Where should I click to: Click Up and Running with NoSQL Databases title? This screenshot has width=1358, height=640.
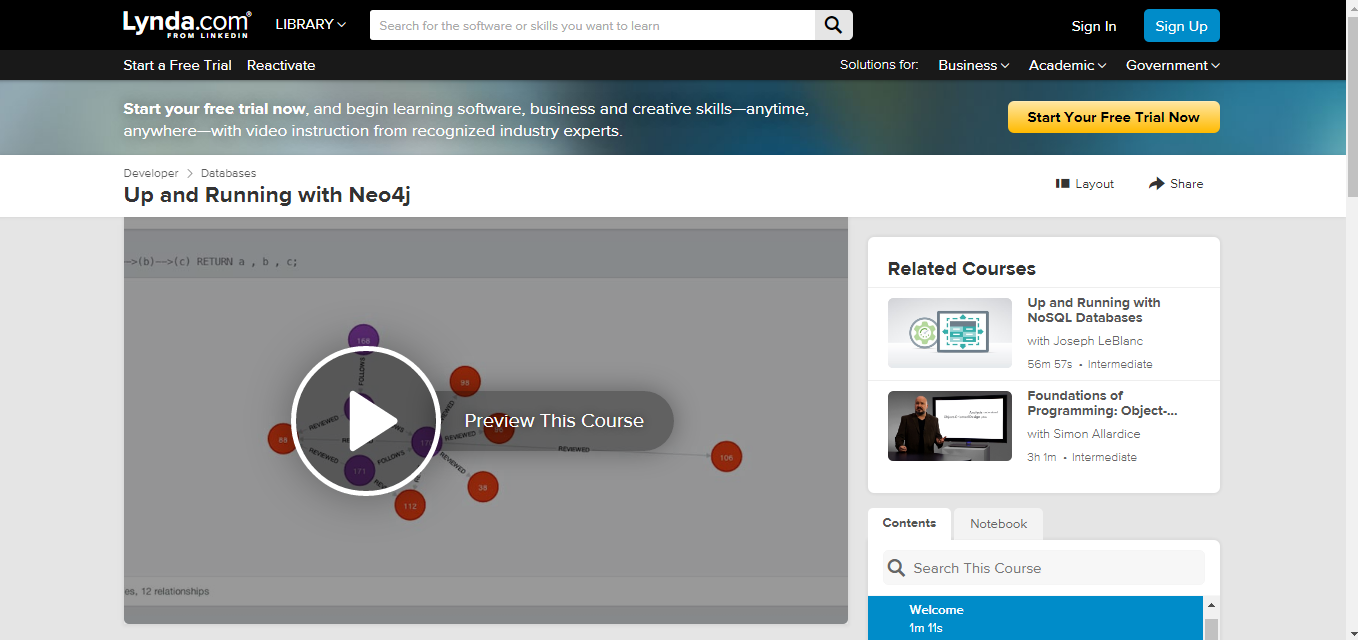[1094, 310]
